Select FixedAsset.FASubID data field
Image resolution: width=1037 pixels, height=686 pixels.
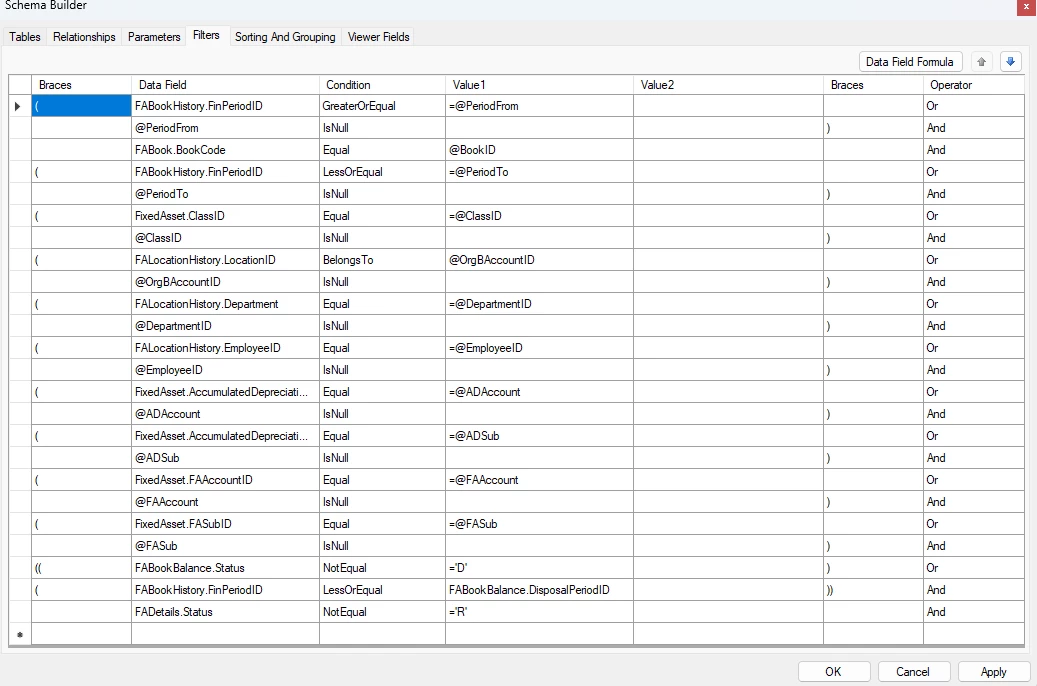pyautogui.click(x=225, y=524)
